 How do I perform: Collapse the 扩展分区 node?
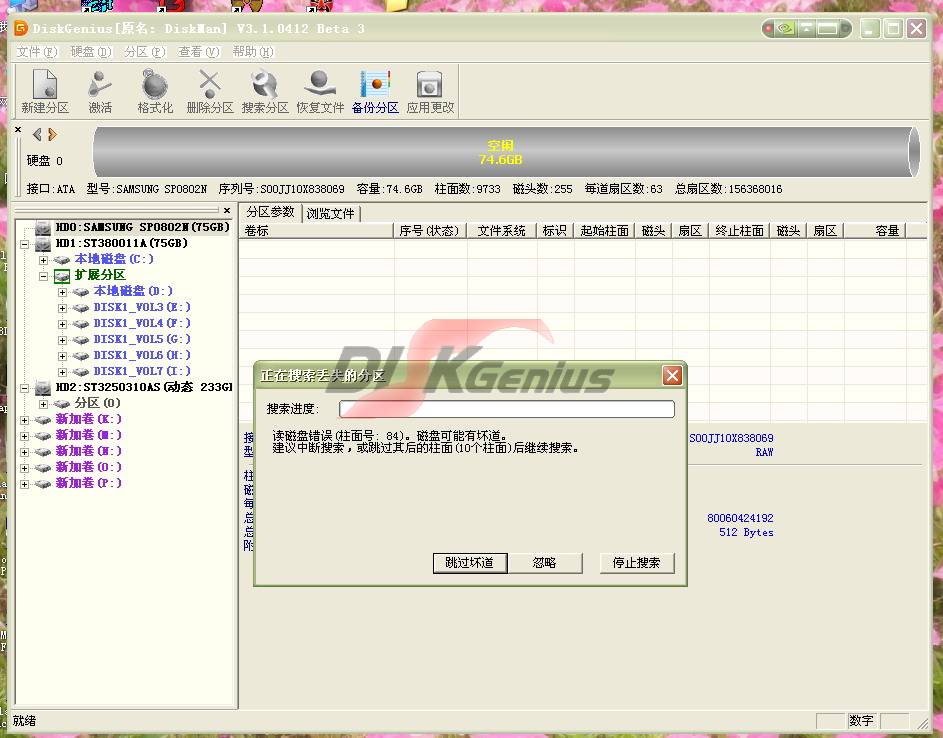coord(43,276)
